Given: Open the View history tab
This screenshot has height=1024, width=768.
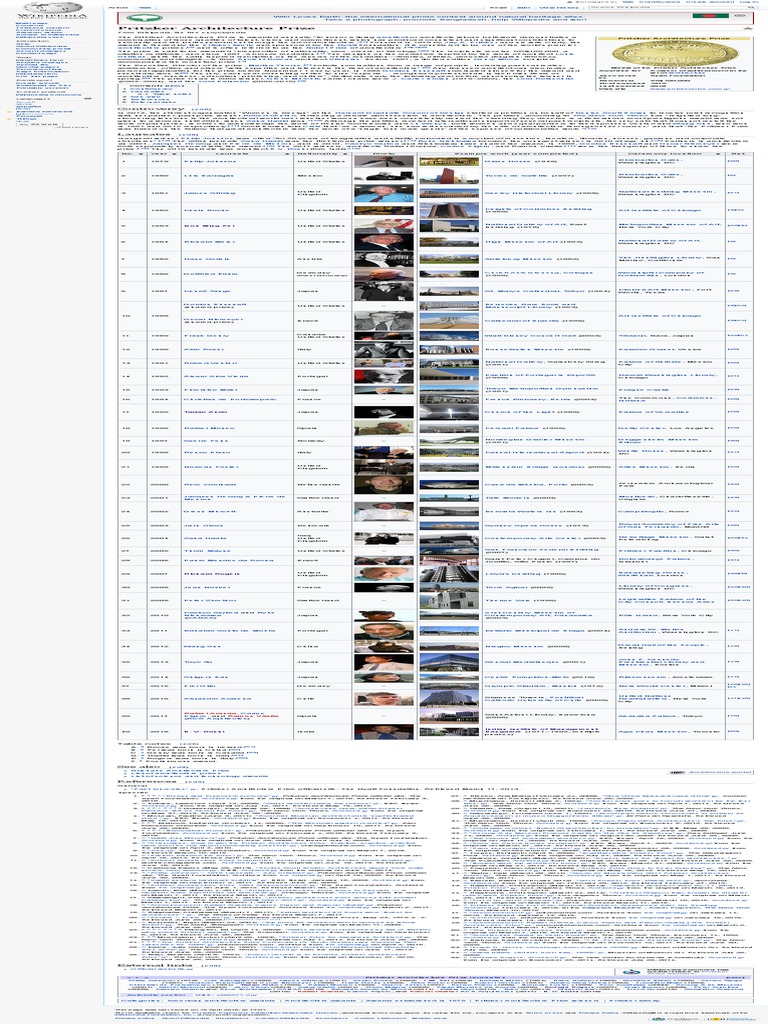Looking at the screenshot, I should (x=557, y=7).
